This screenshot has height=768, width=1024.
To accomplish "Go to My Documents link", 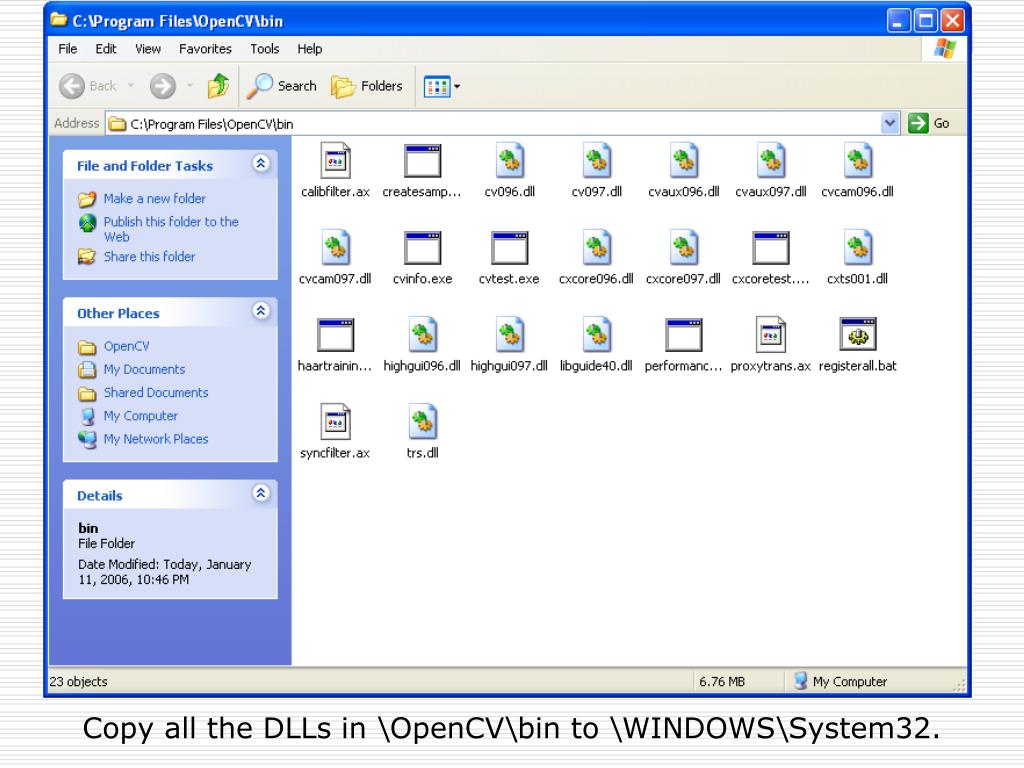I will pos(144,370).
